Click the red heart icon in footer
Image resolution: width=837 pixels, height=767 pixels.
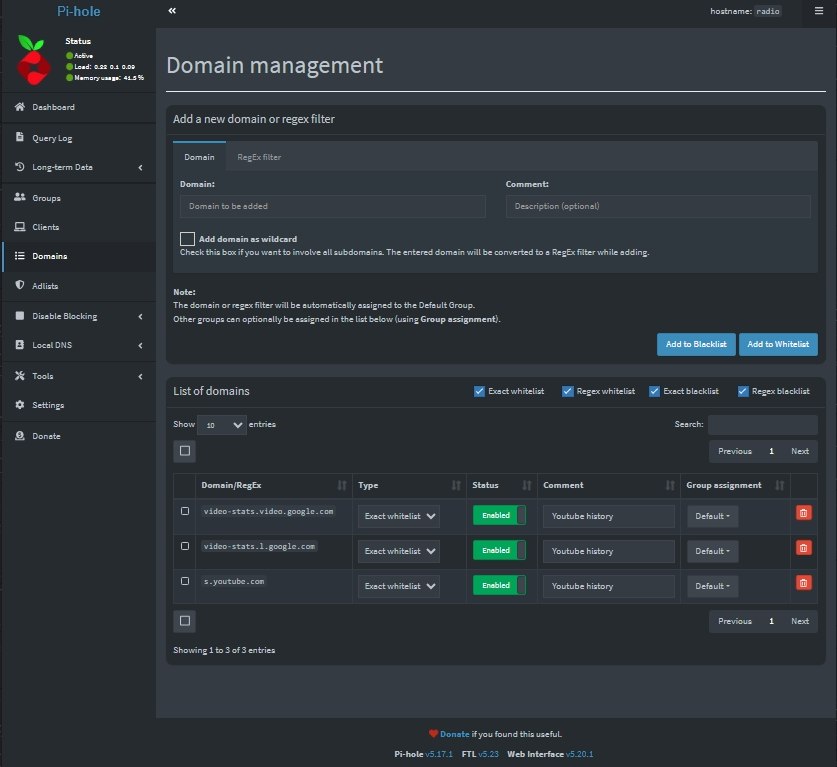433,734
